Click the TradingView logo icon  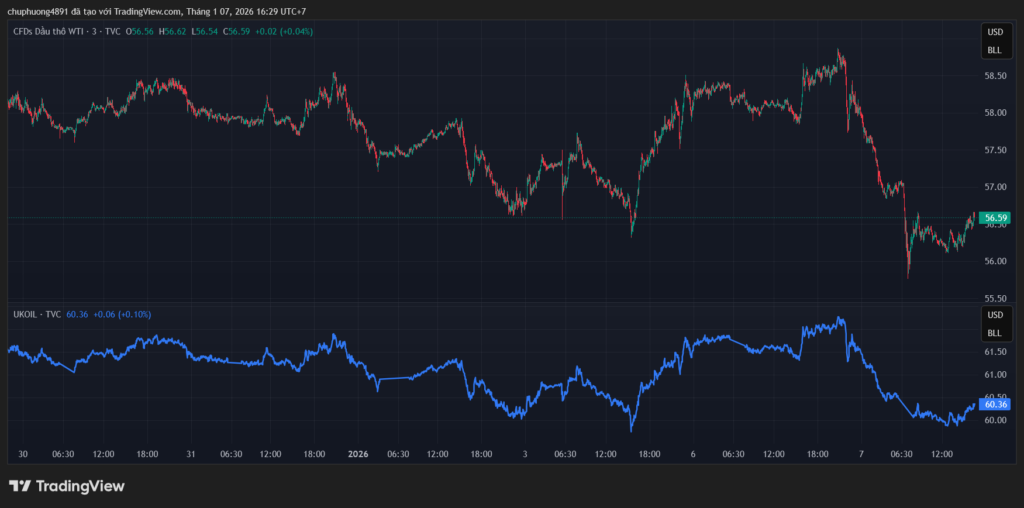point(20,486)
